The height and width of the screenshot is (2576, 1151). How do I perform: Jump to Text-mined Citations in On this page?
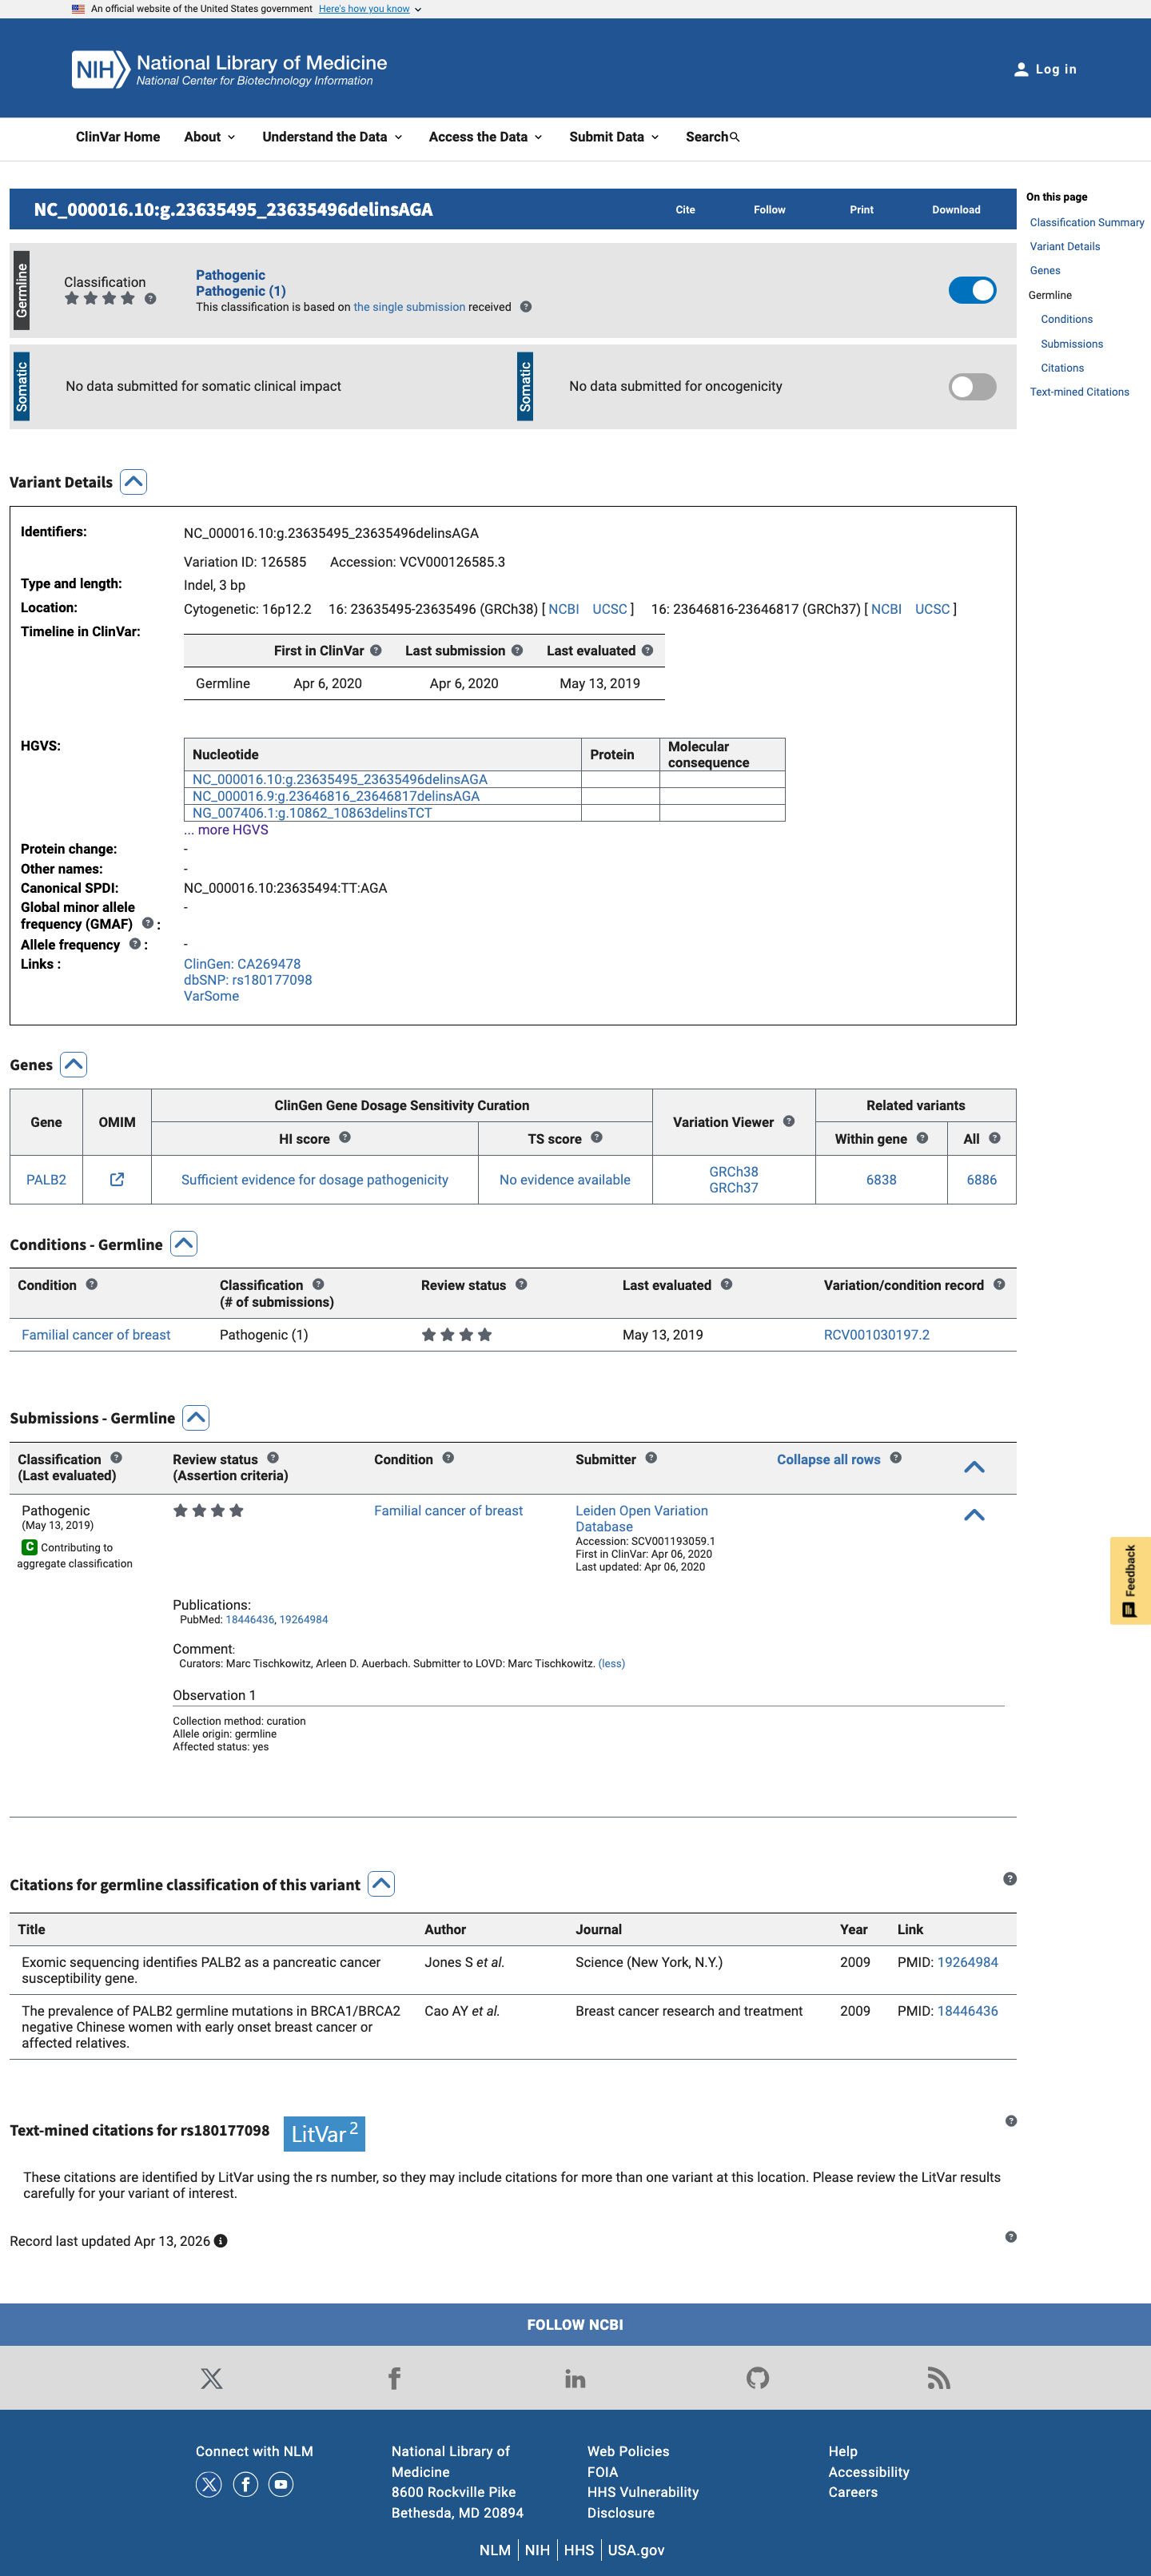tap(1079, 392)
